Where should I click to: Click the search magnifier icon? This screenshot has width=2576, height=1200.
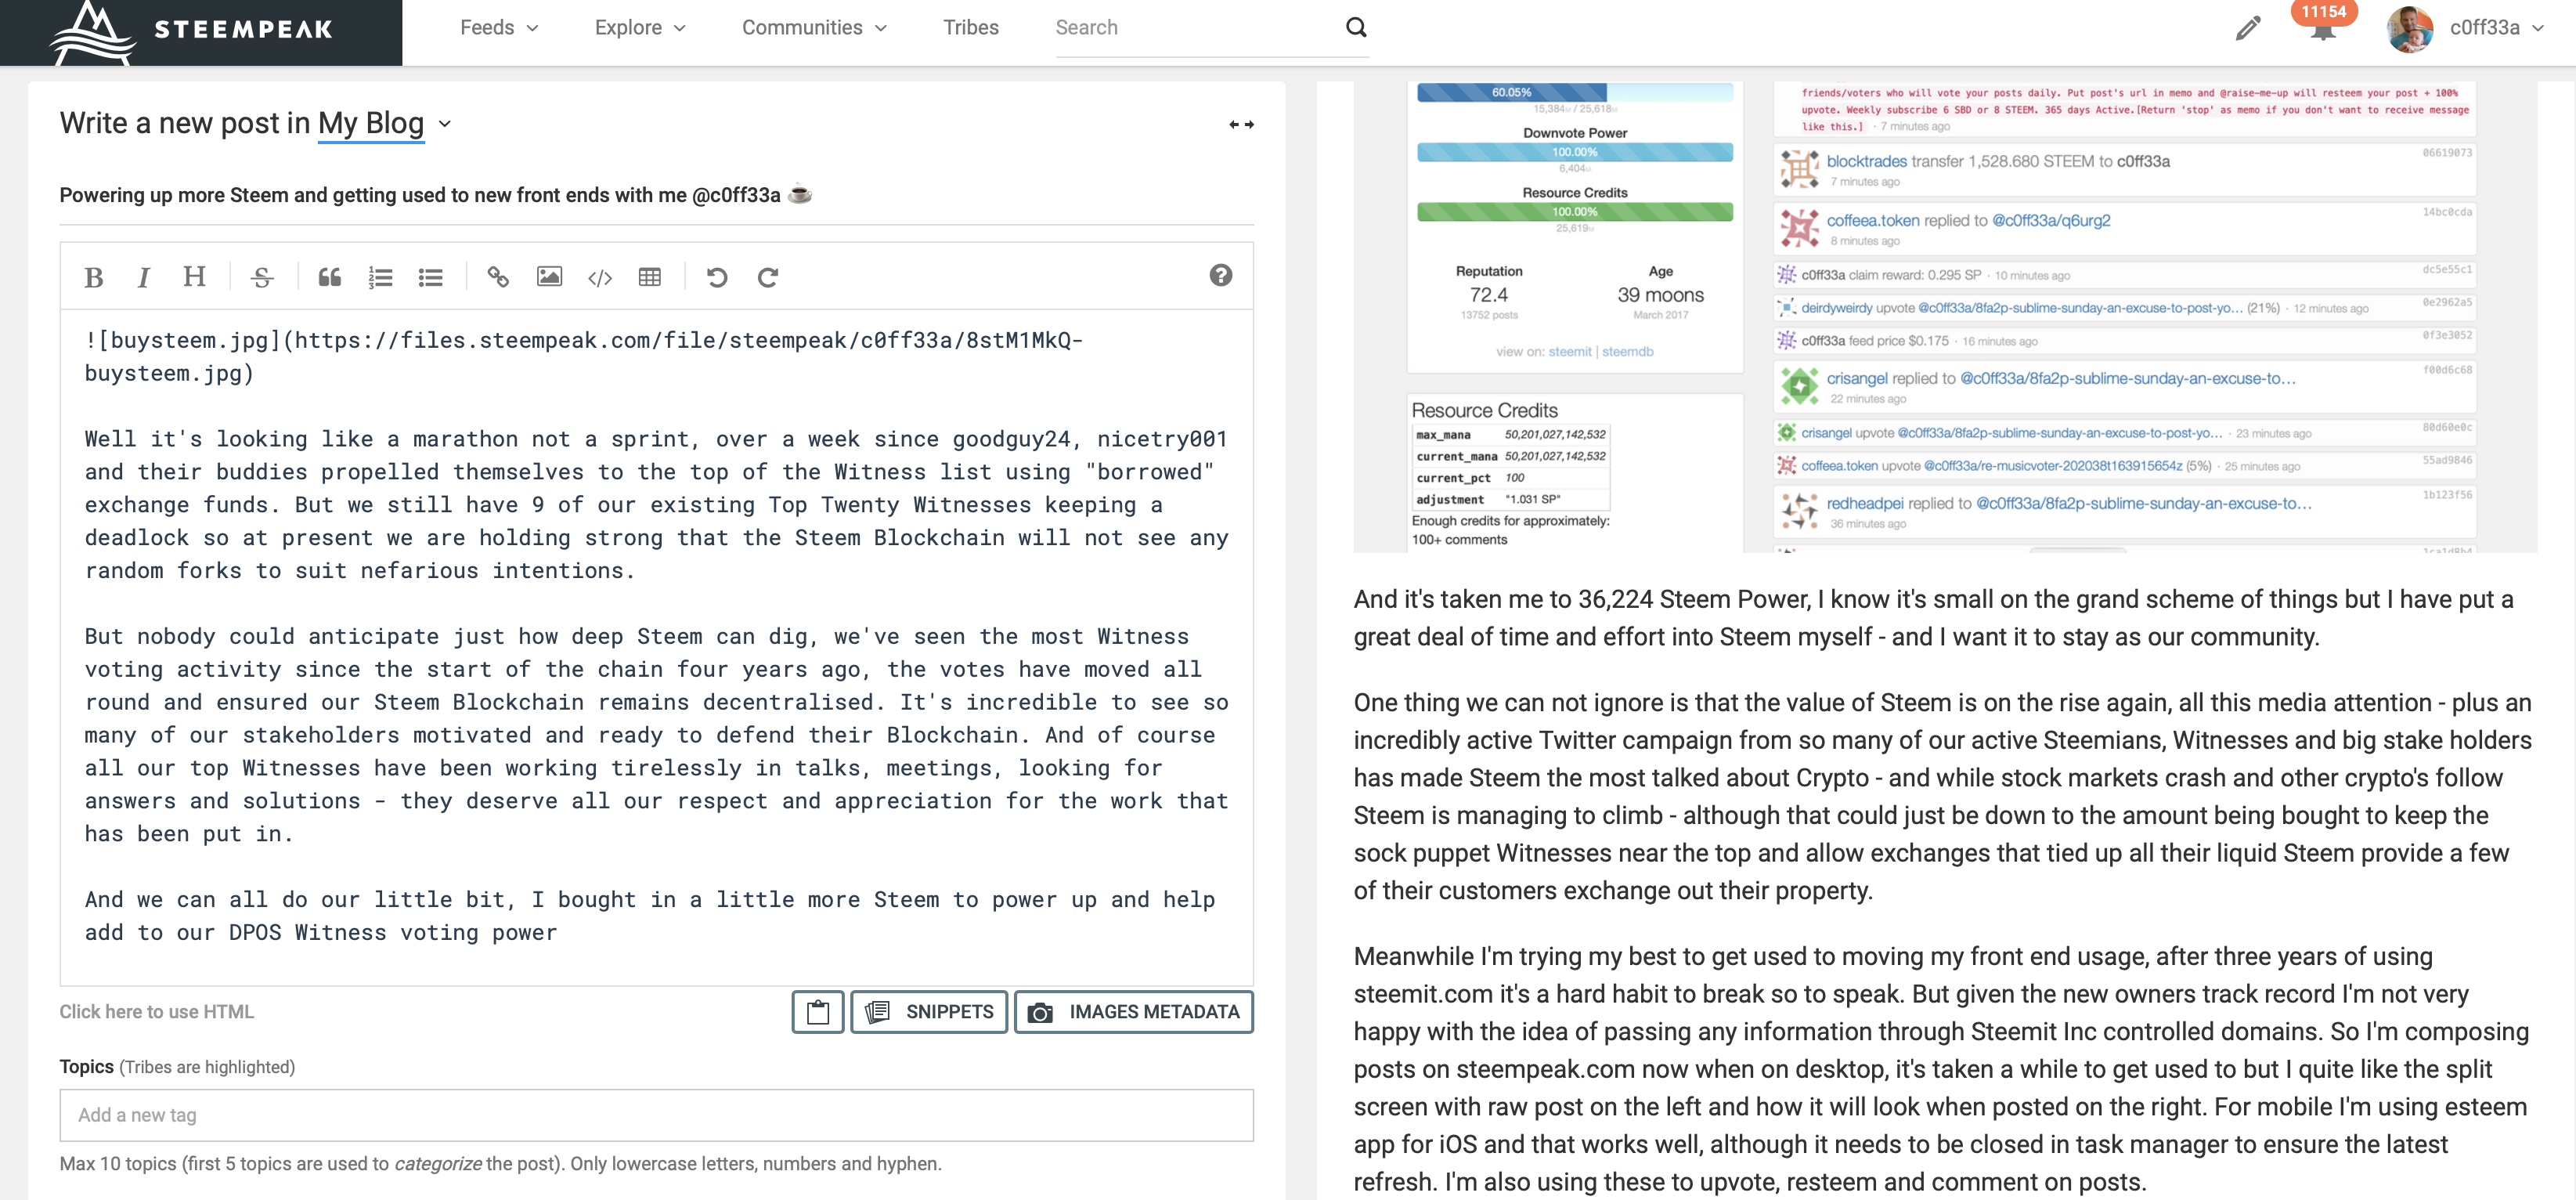click(1355, 27)
